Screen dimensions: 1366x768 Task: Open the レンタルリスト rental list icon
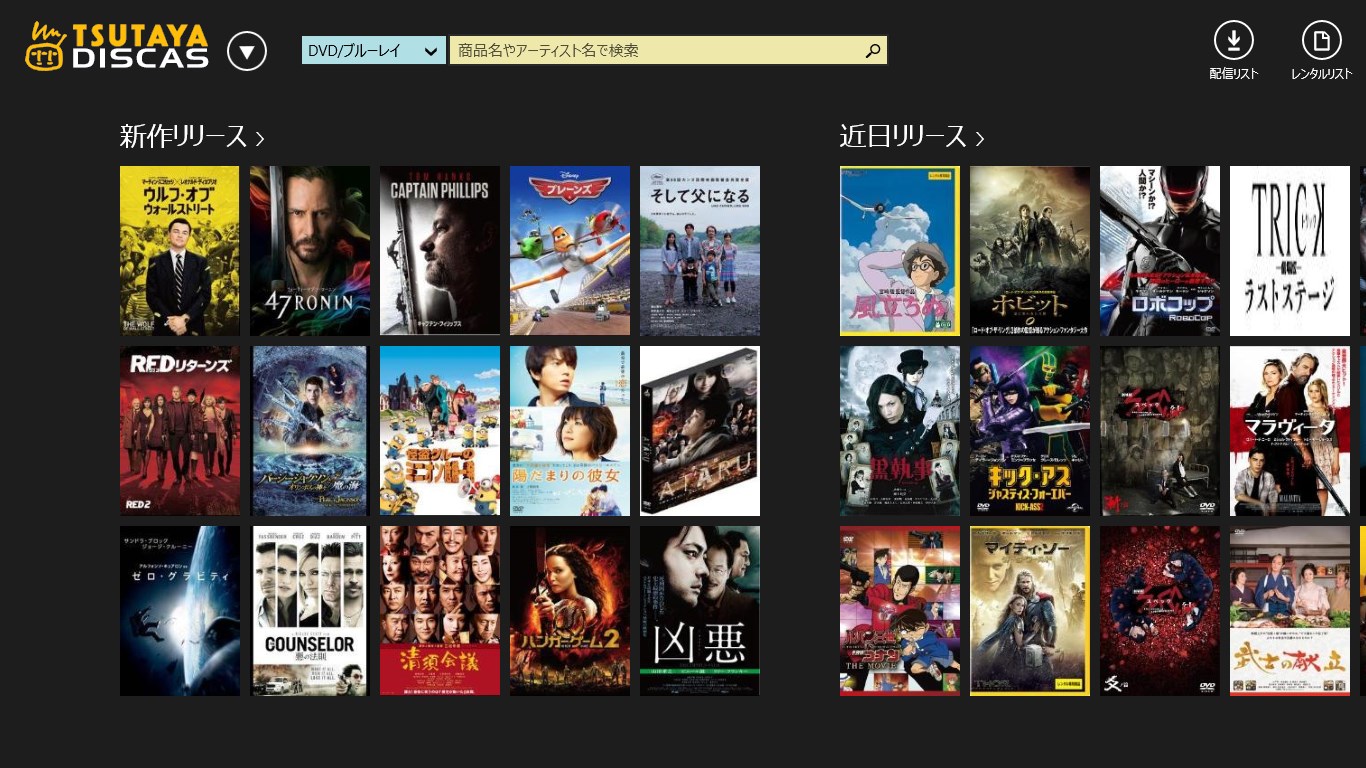1321,41
